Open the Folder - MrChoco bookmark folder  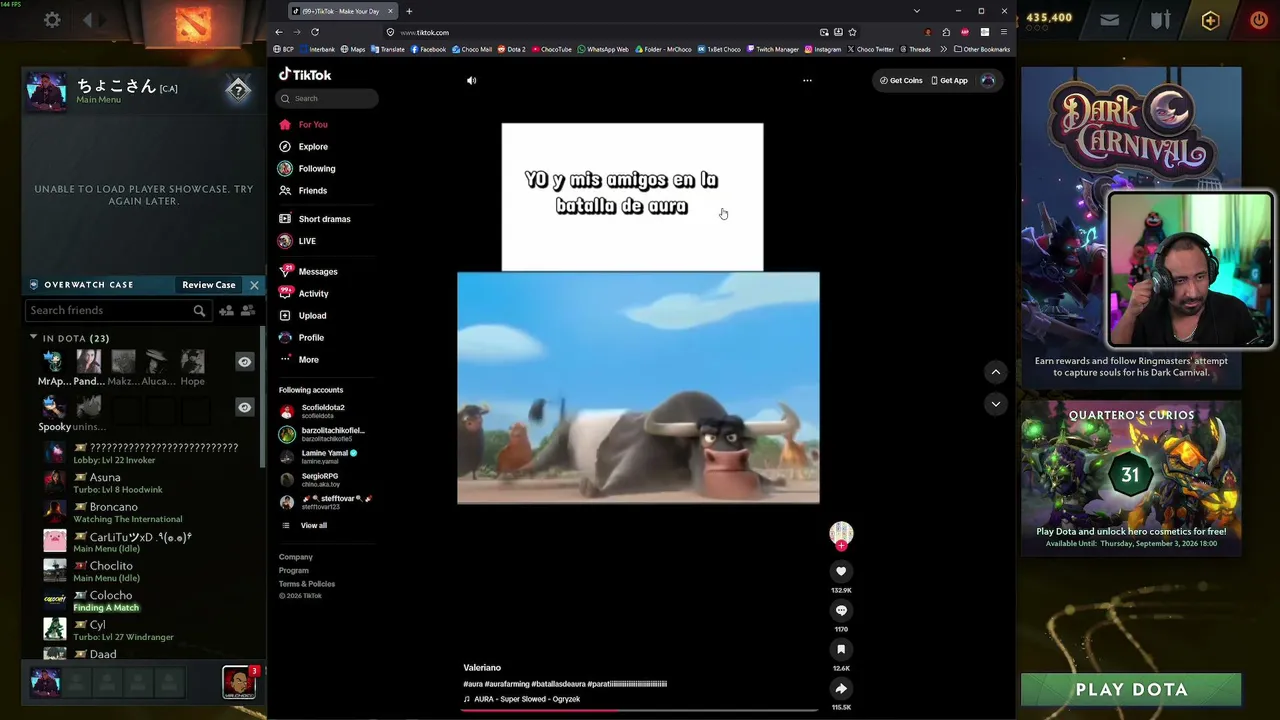click(x=663, y=49)
